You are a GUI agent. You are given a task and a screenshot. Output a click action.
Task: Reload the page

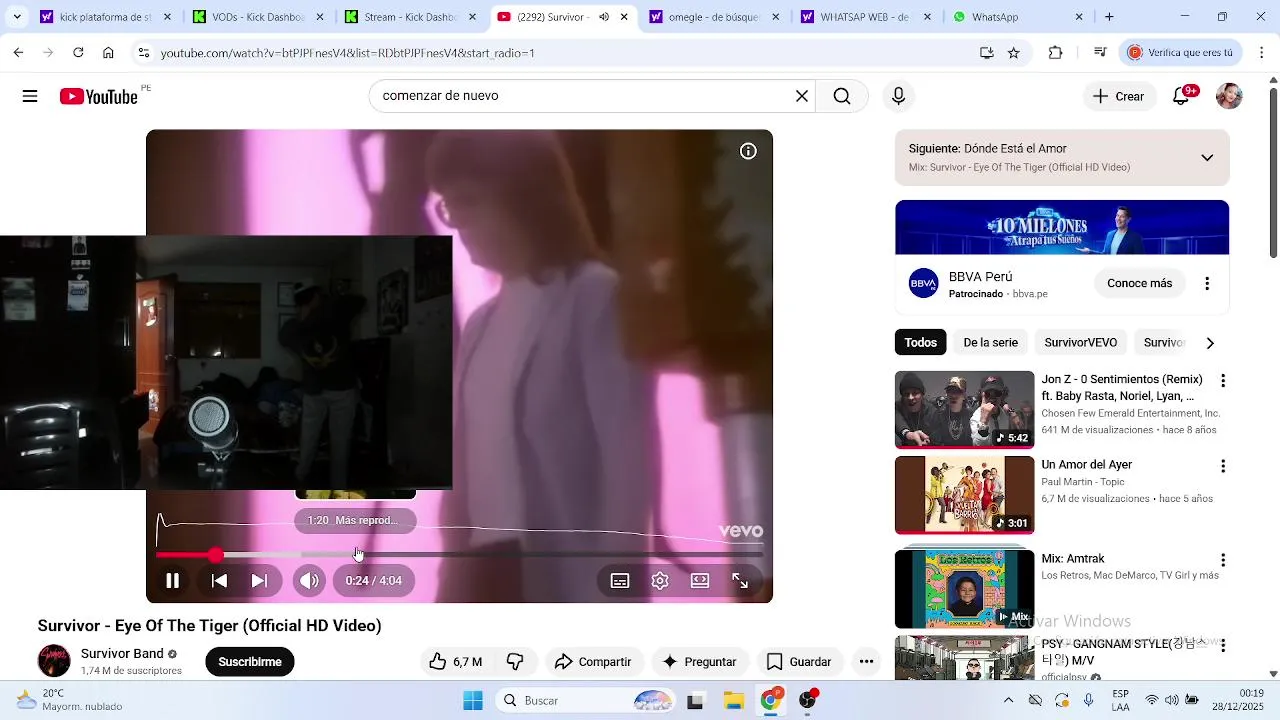click(x=78, y=53)
